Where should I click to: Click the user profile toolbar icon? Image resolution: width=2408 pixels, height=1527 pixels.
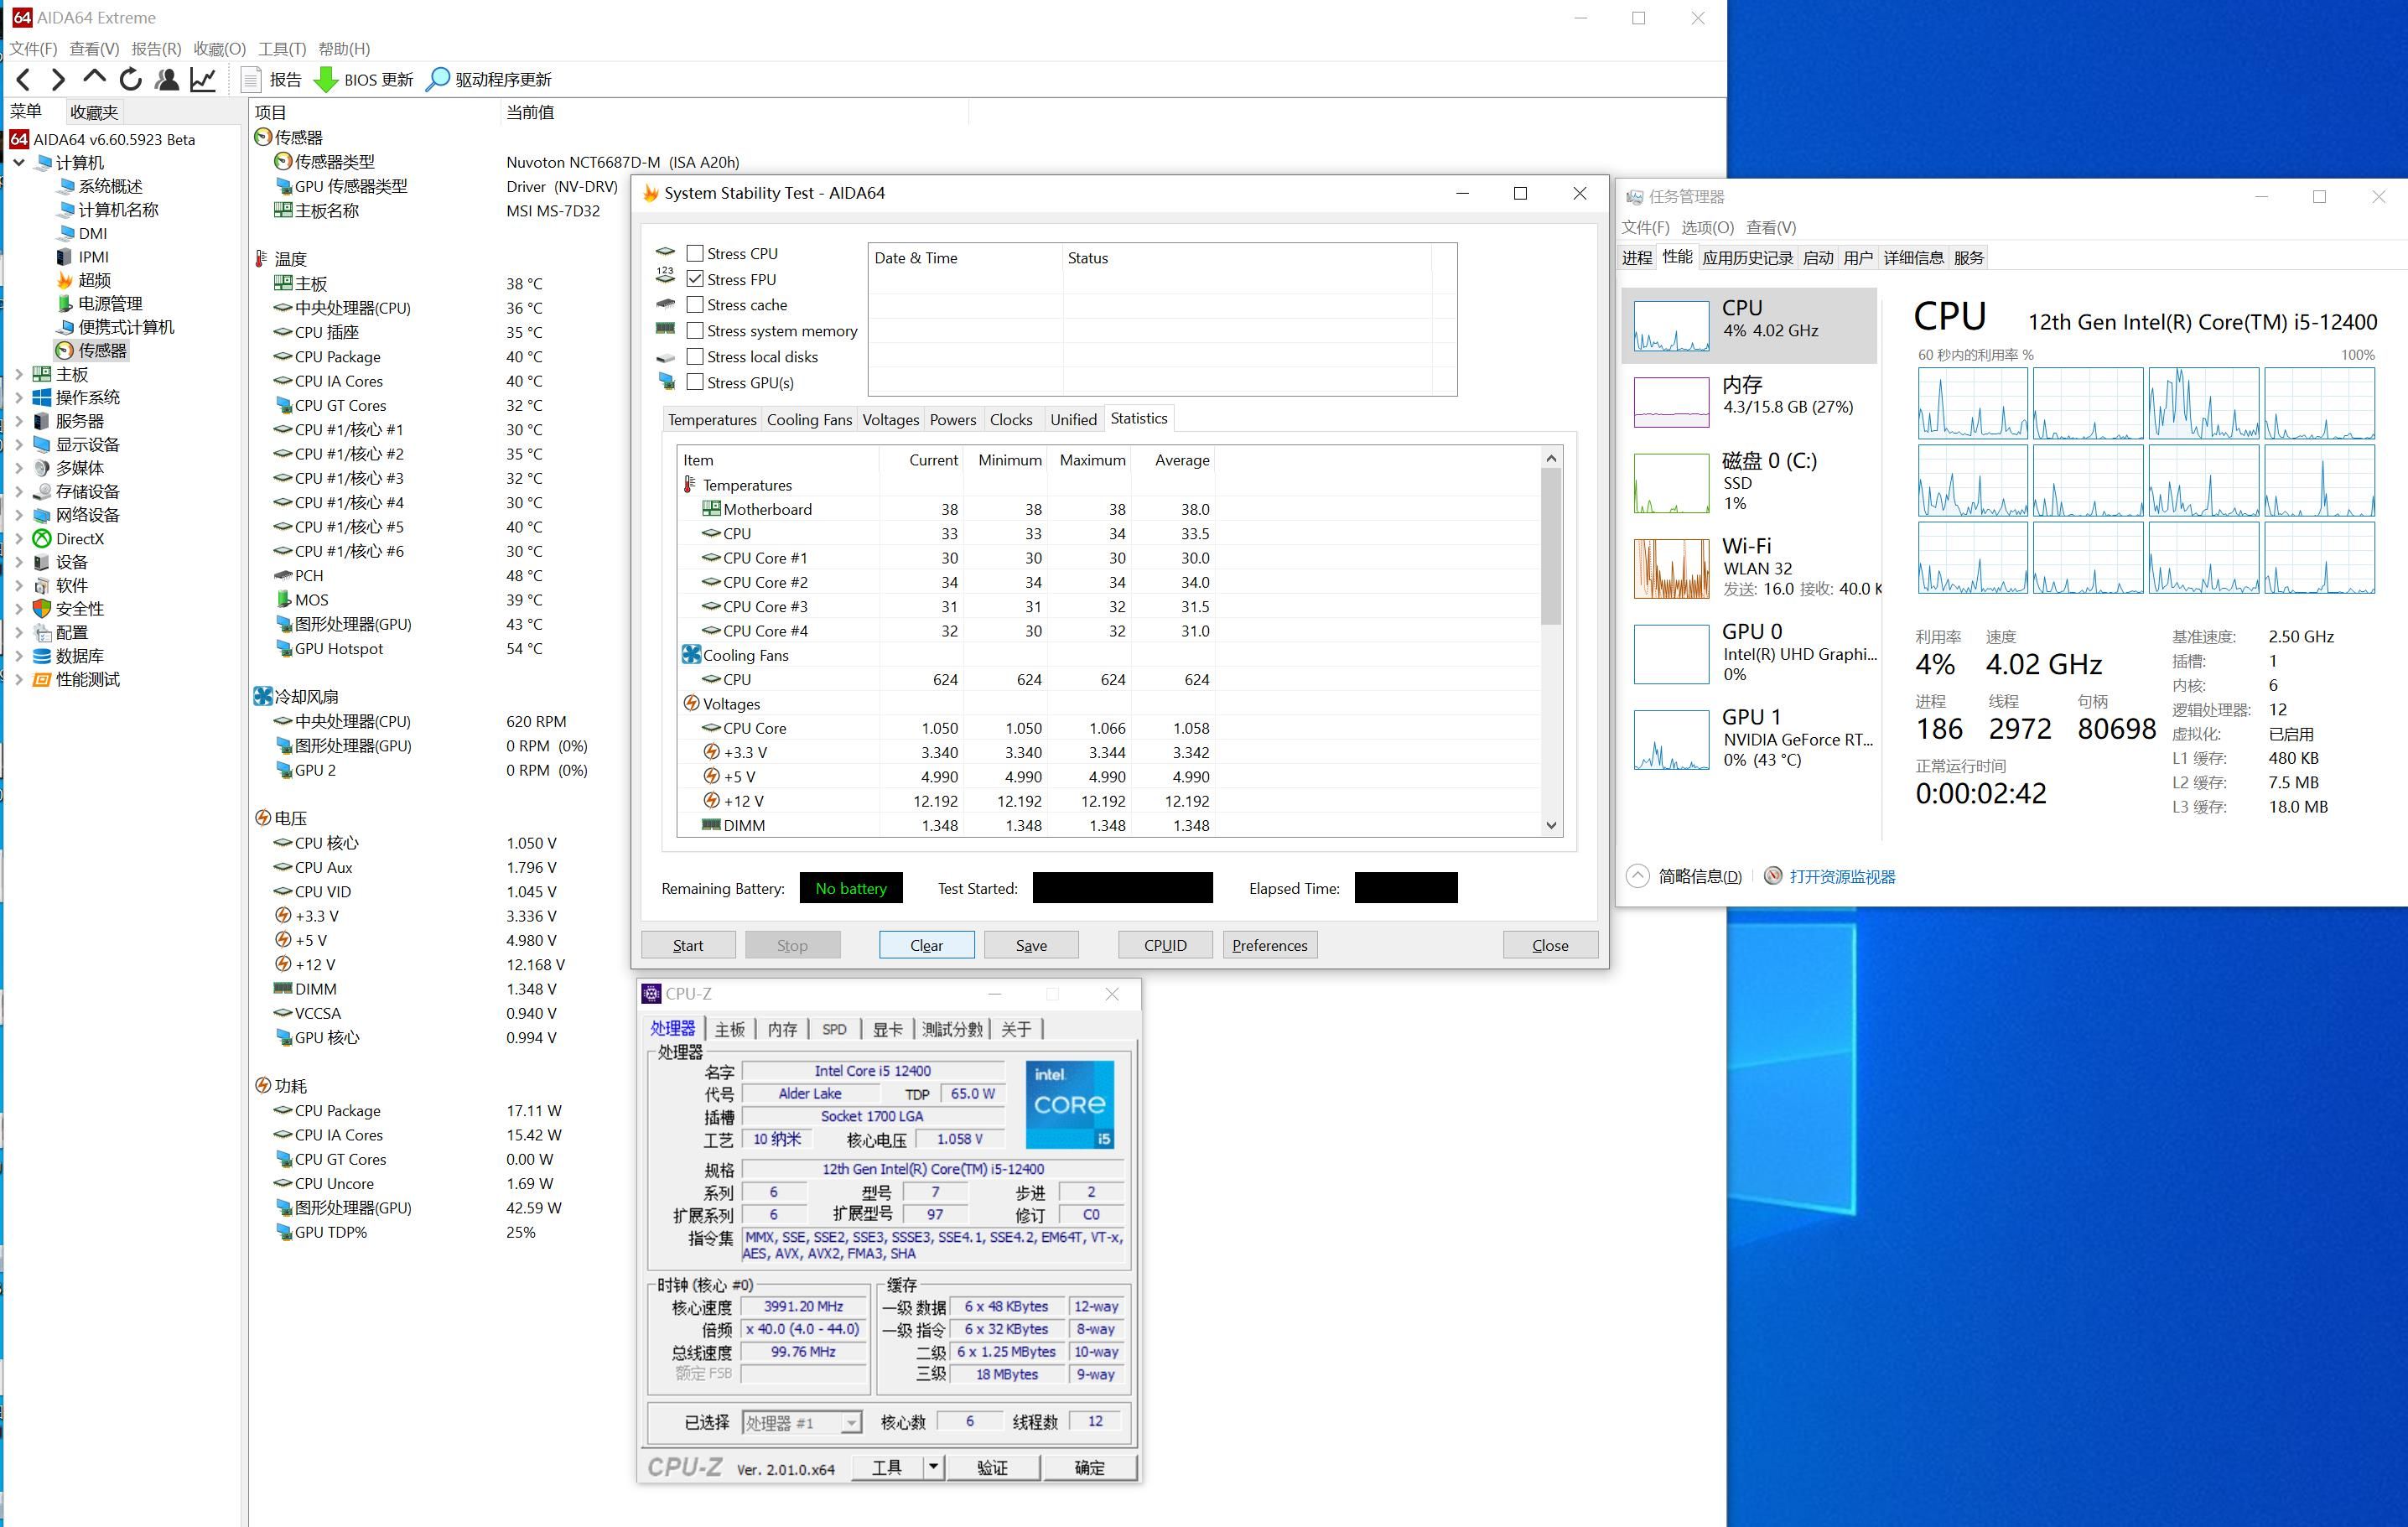pyautogui.click(x=167, y=79)
